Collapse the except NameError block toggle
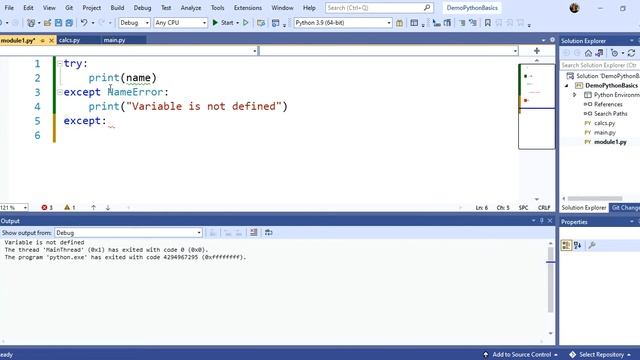Image resolution: width=640 pixels, height=360 pixels. tap(60, 92)
